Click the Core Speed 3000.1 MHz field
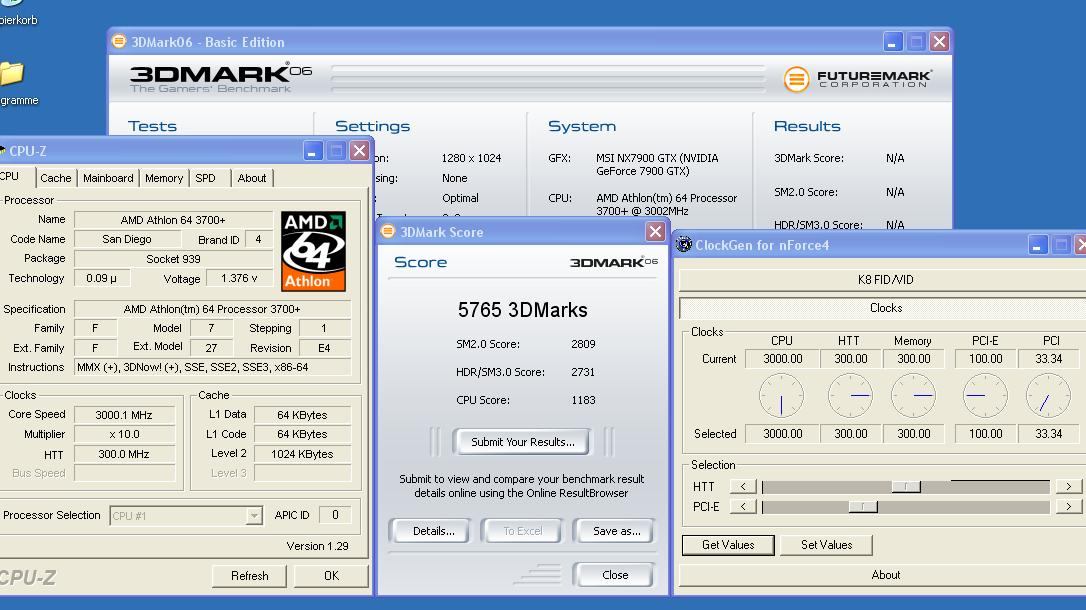Image resolution: width=1086 pixels, height=610 pixels. (x=124, y=415)
